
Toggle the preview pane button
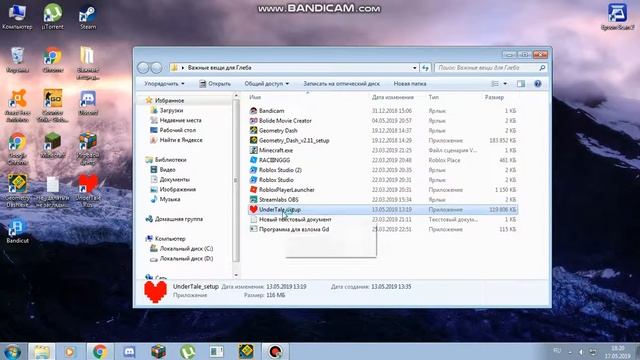521,84
